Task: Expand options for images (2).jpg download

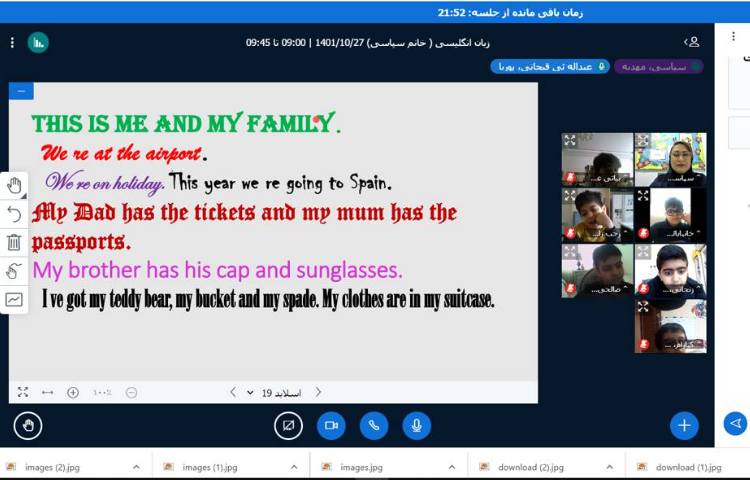Action: click(136, 467)
